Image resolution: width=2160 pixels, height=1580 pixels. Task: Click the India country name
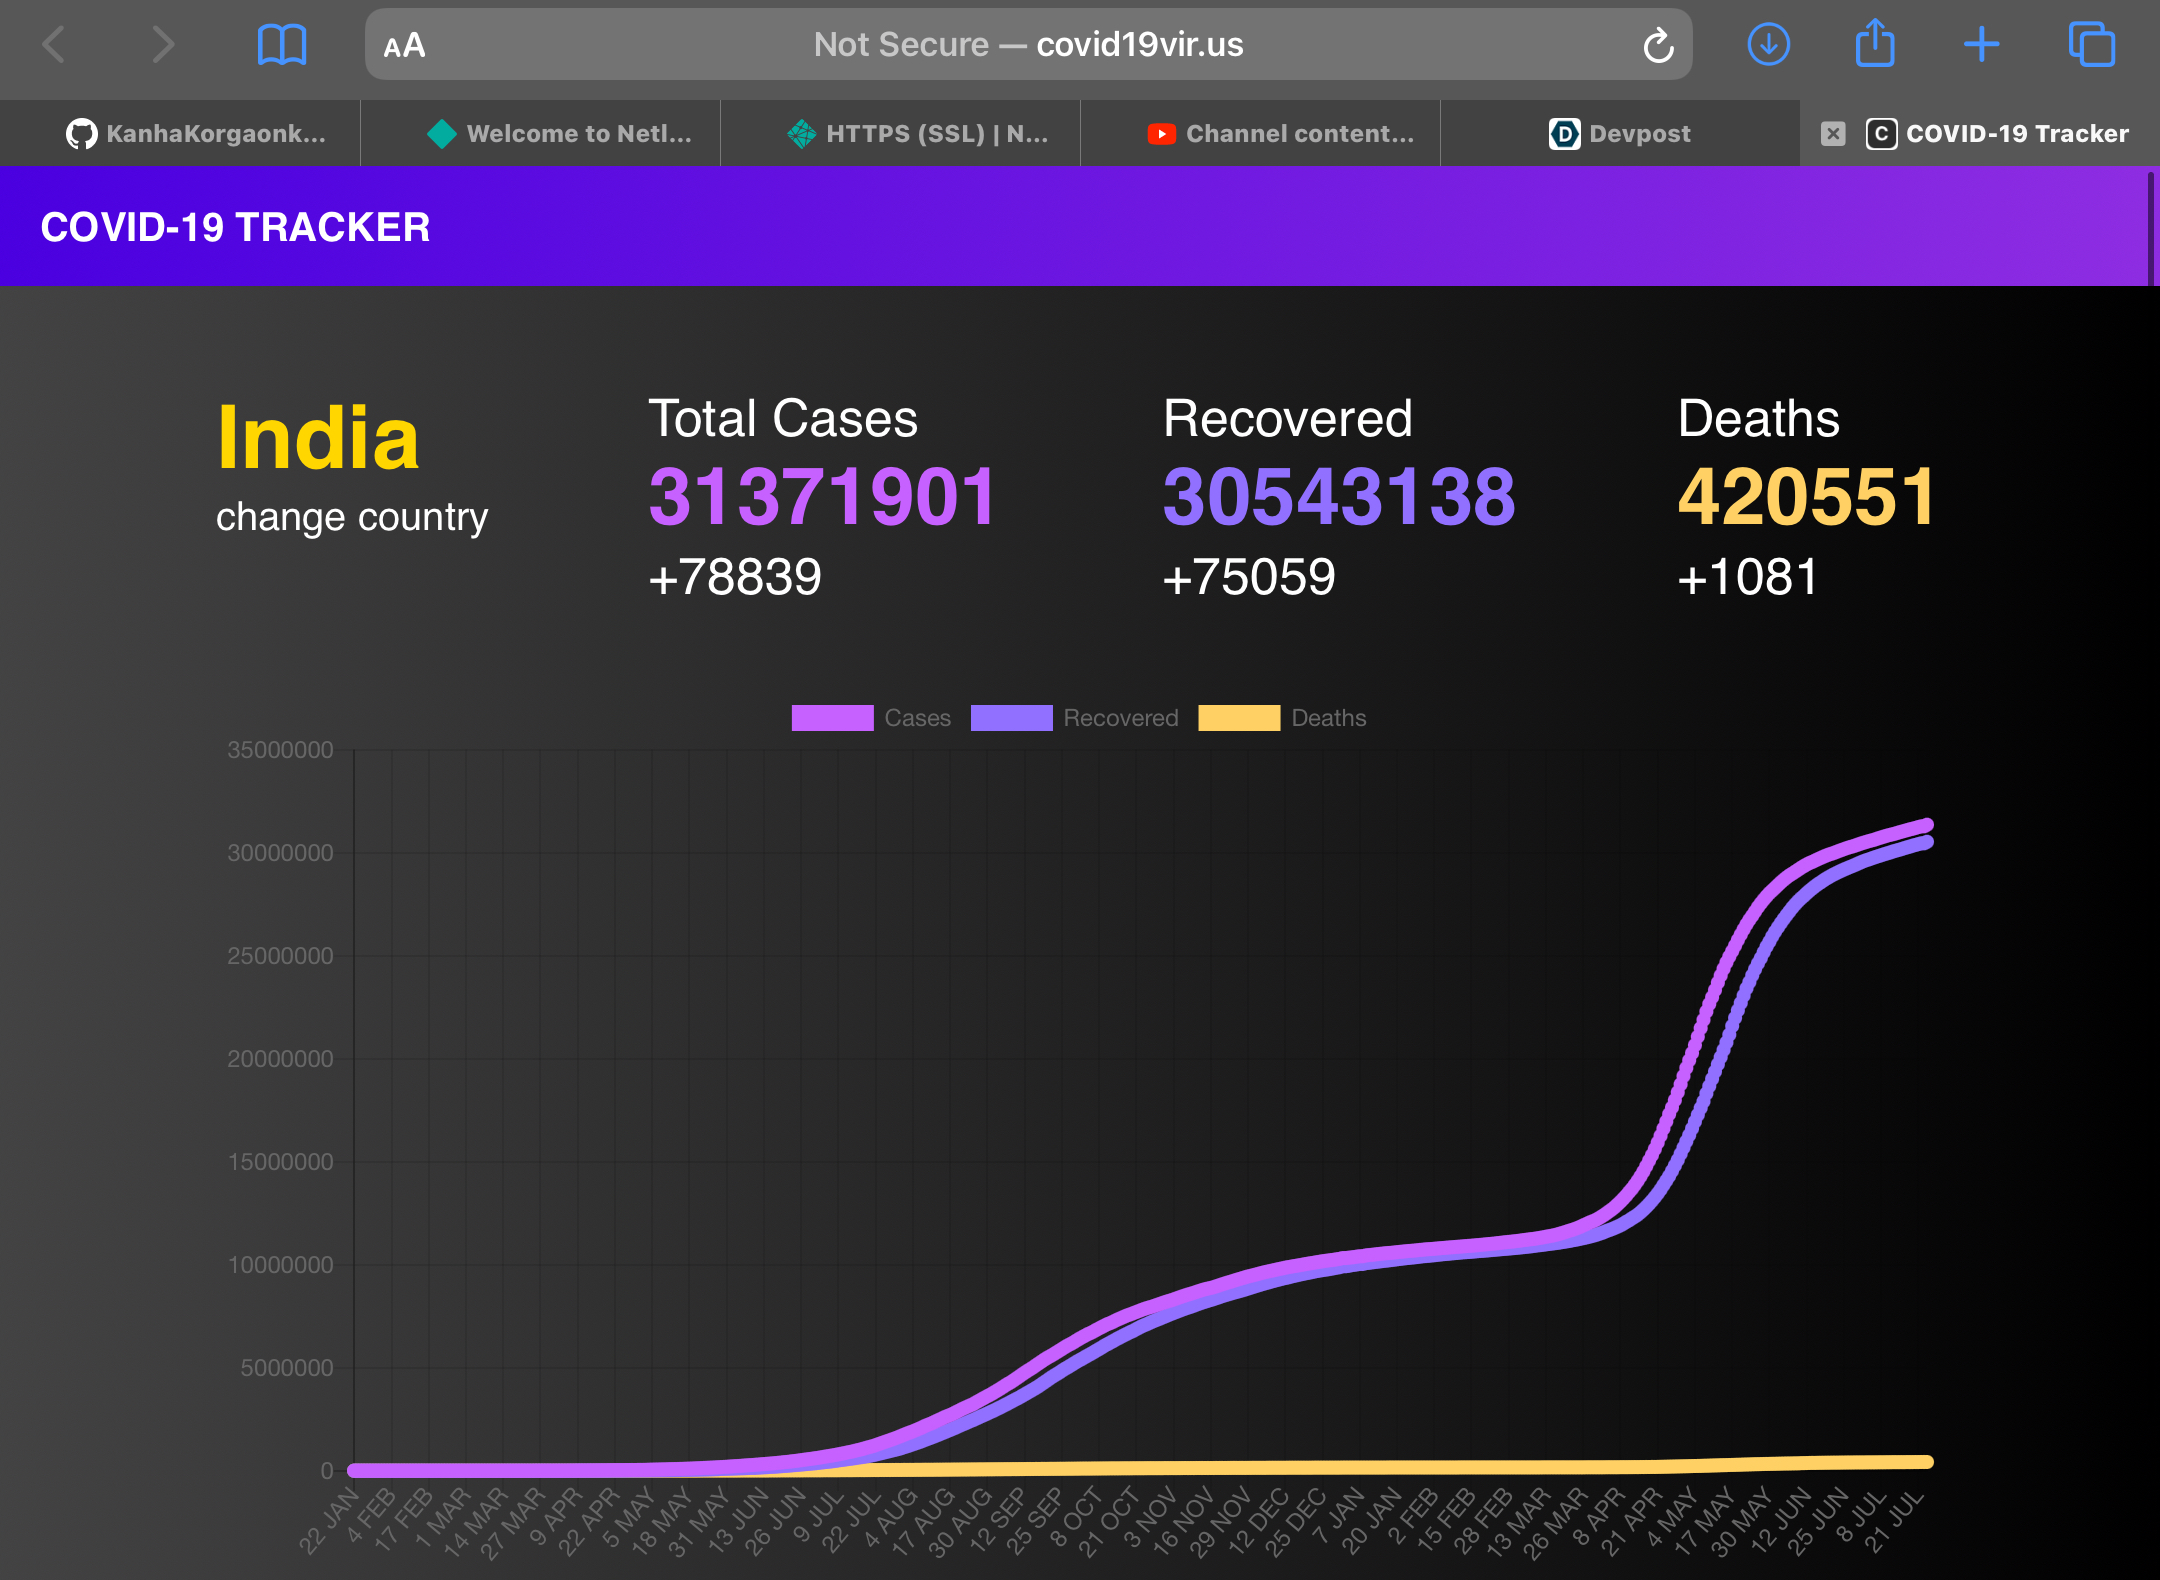click(318, 438)
